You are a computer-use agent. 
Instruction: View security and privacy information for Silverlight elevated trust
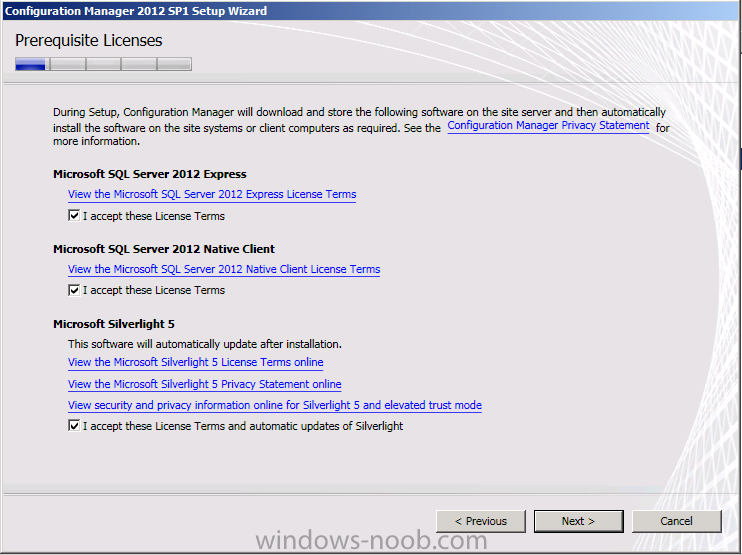tap(274, 405)
